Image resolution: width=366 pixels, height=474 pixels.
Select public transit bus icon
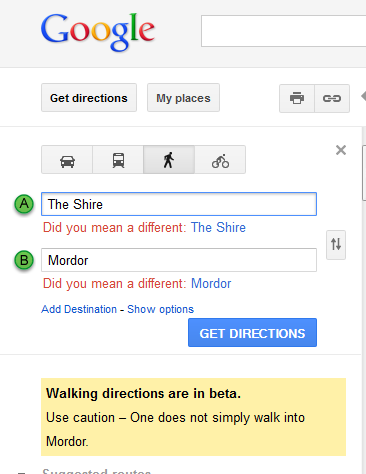[x=118, y=160]
